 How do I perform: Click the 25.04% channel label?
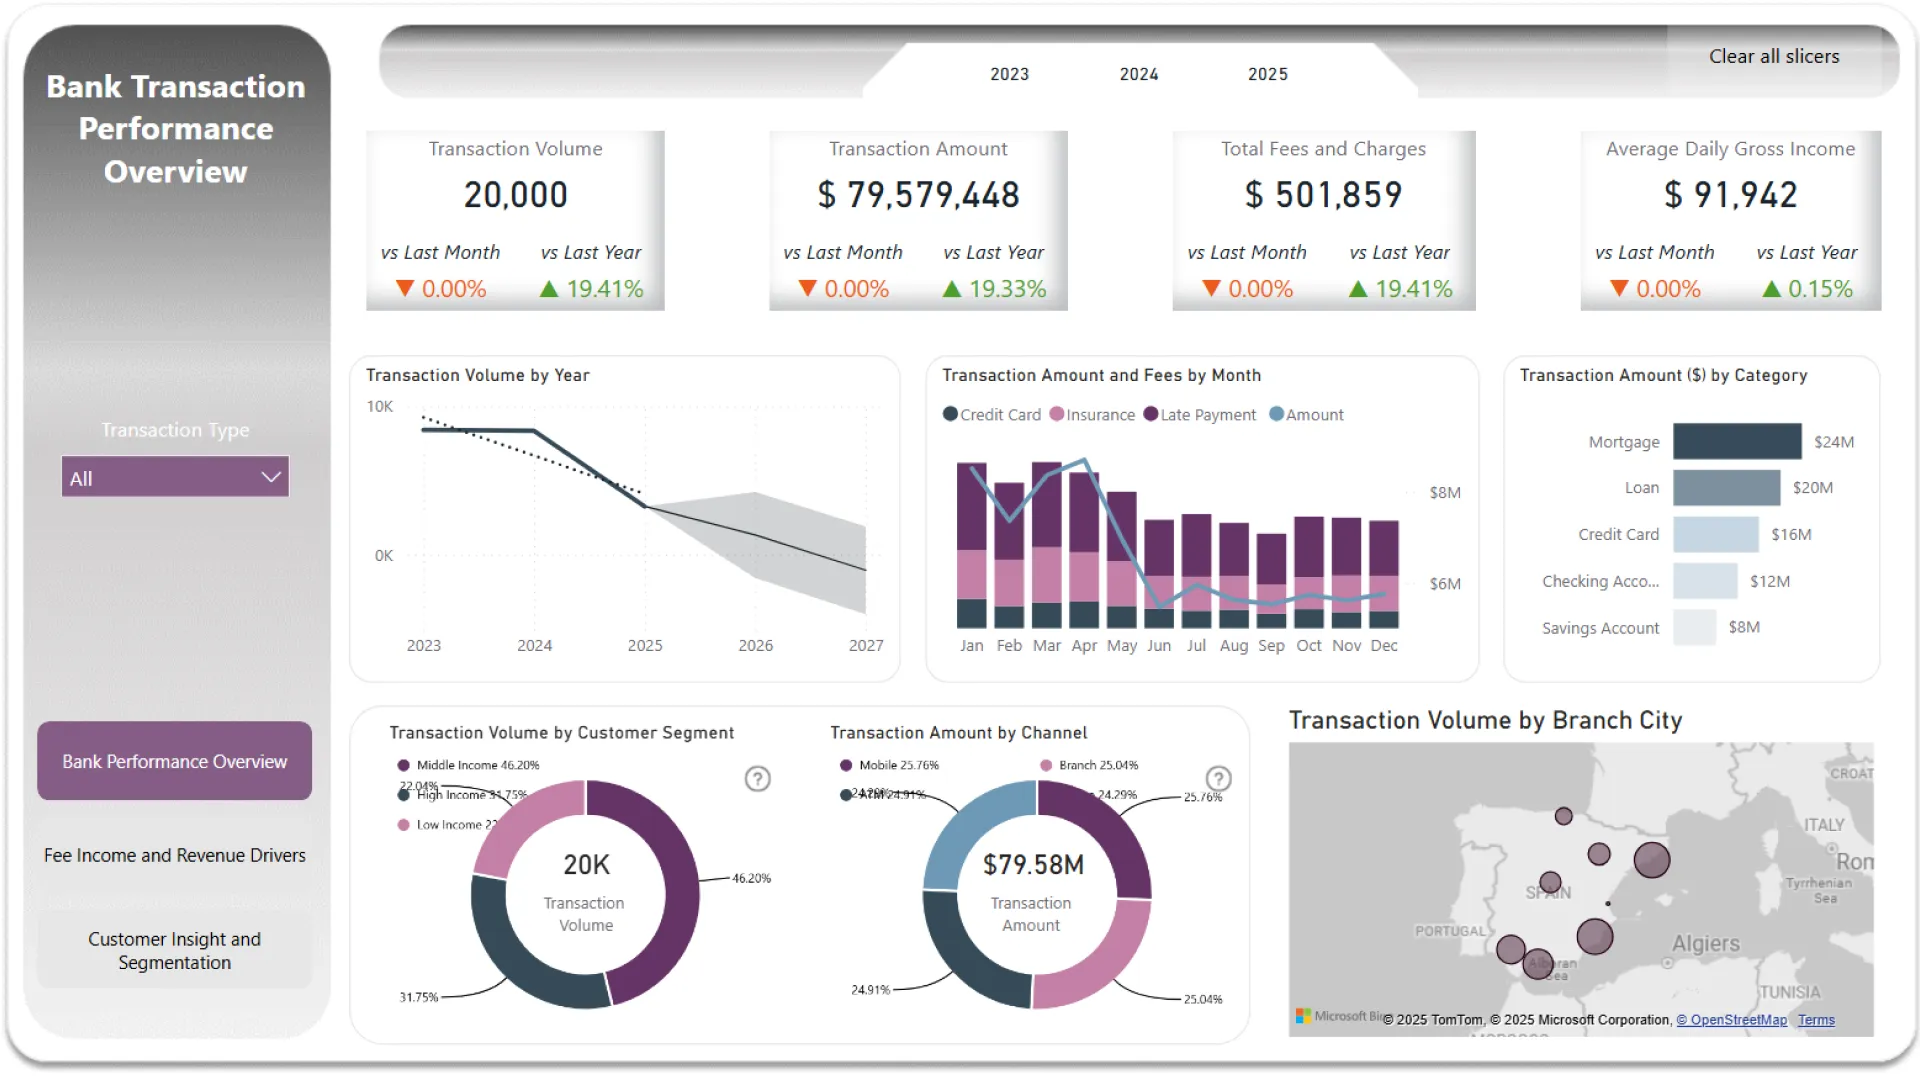click(1203, 999)
